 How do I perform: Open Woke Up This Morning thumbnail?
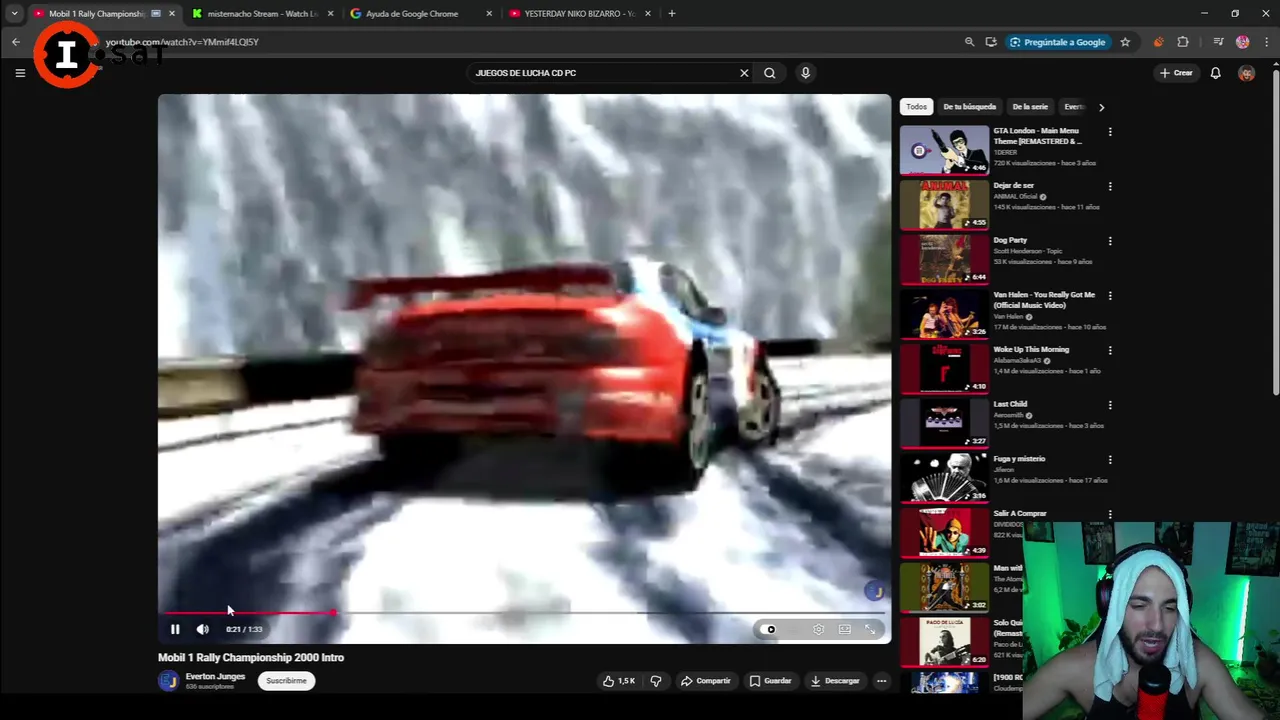(944, 368)
